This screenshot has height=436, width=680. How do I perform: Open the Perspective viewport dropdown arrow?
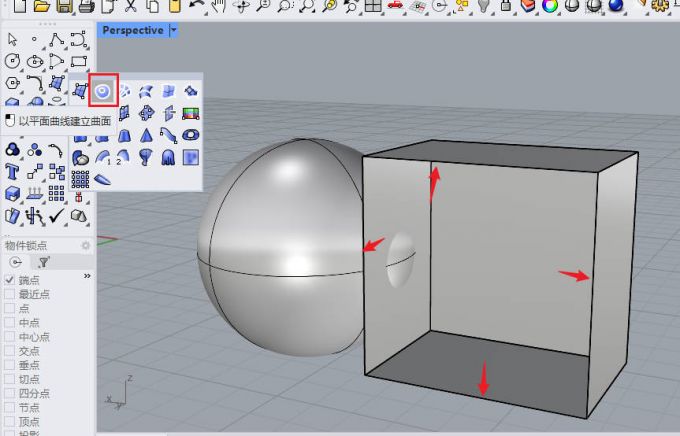click(174, 31)
